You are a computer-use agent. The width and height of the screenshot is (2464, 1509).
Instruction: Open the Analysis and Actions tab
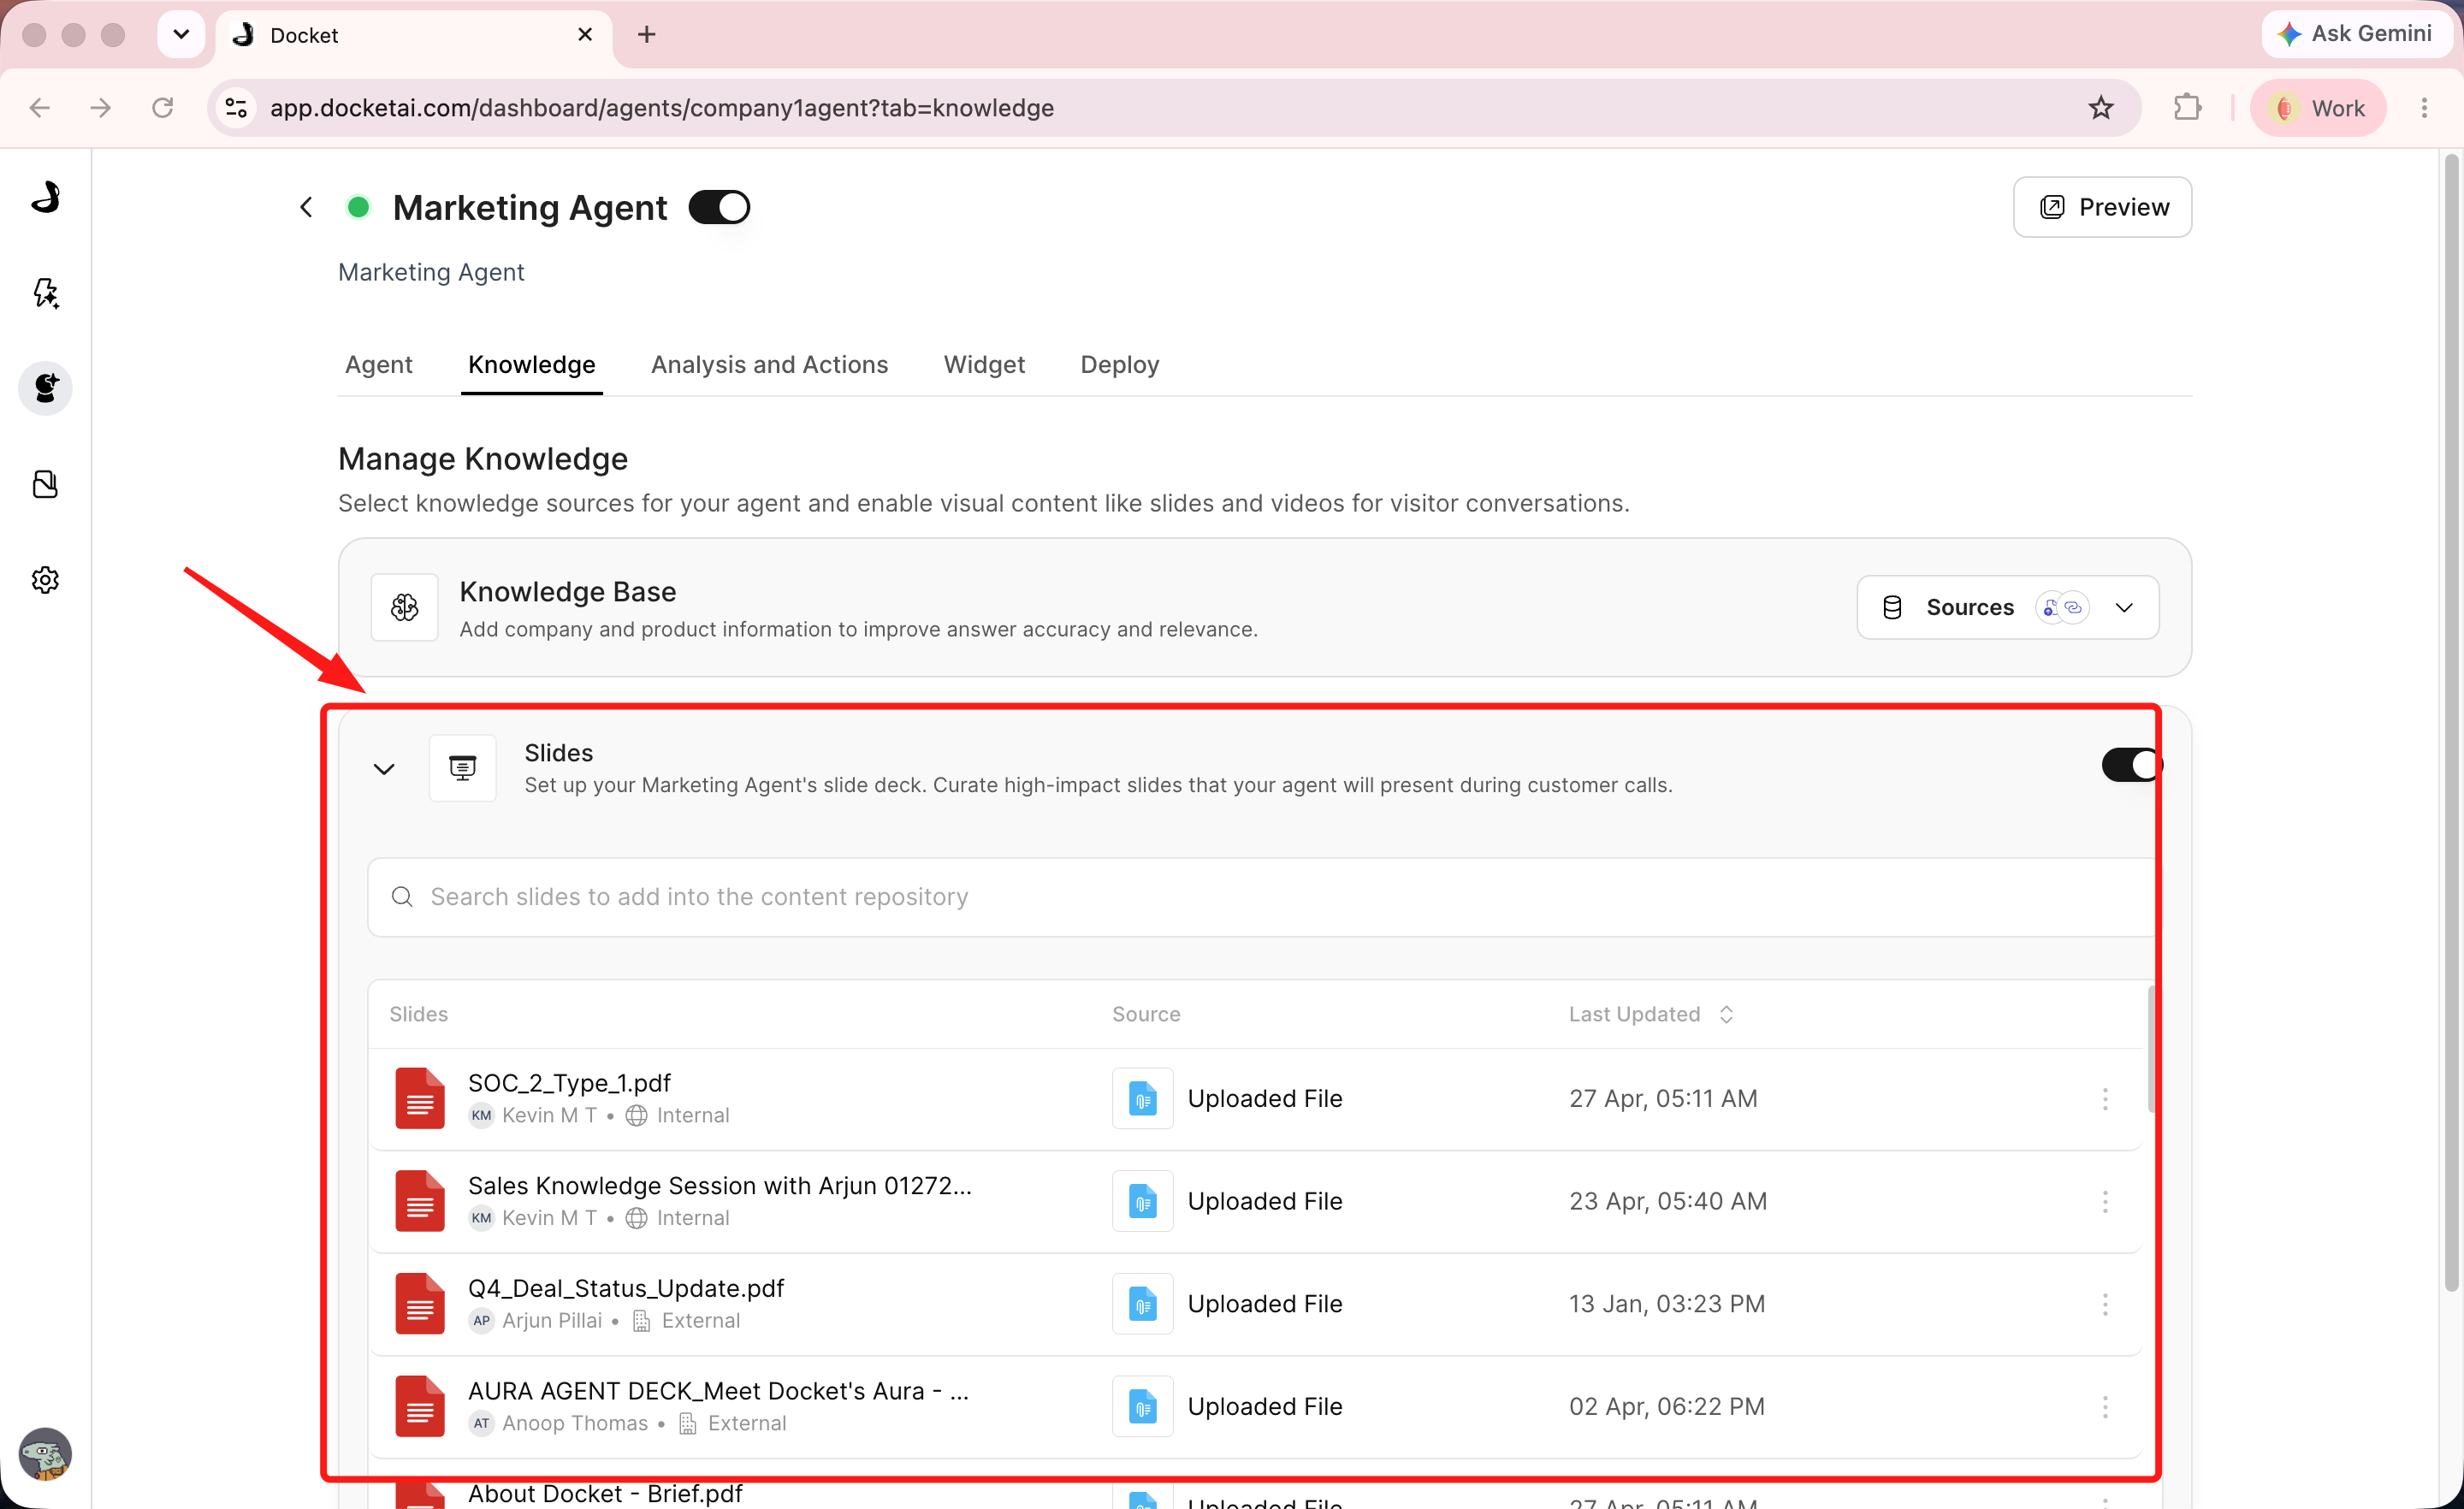coord(769,365)
